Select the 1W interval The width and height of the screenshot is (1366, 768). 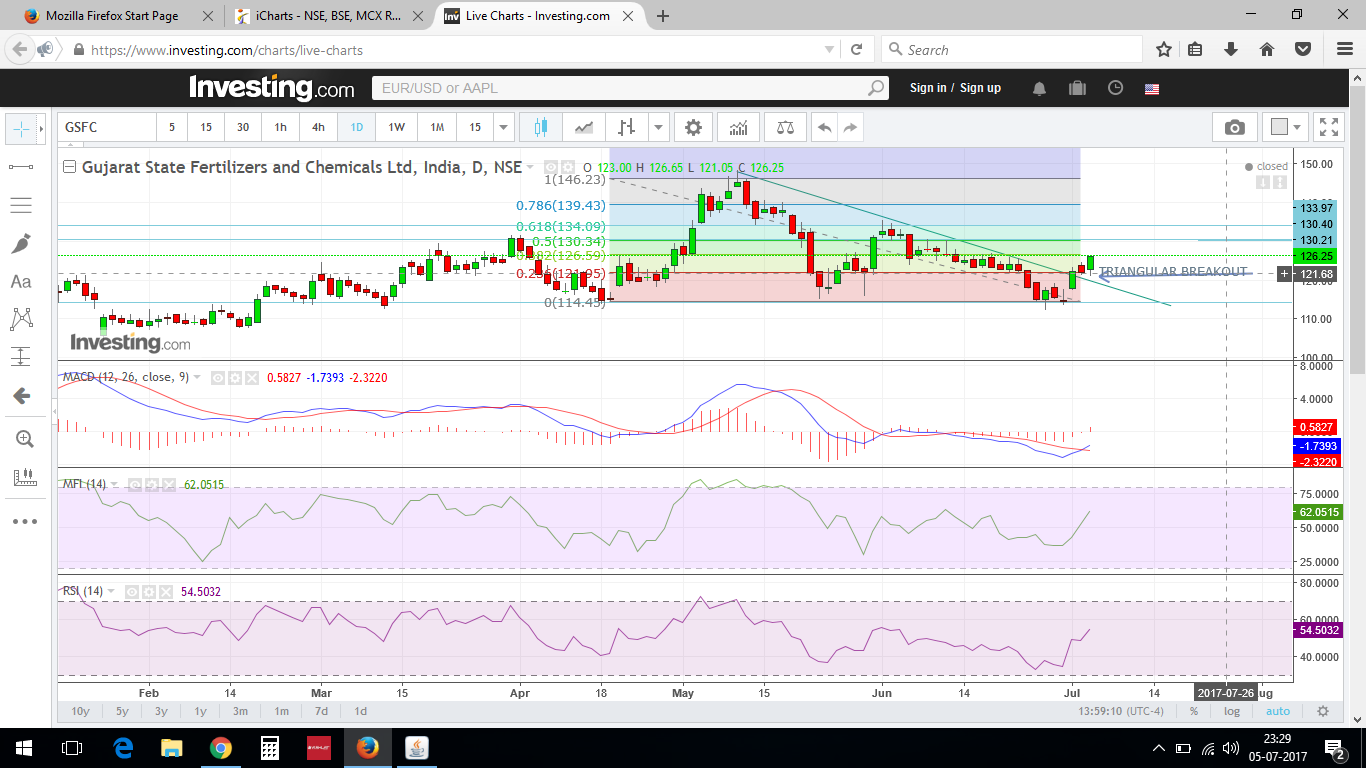[396, 127]
